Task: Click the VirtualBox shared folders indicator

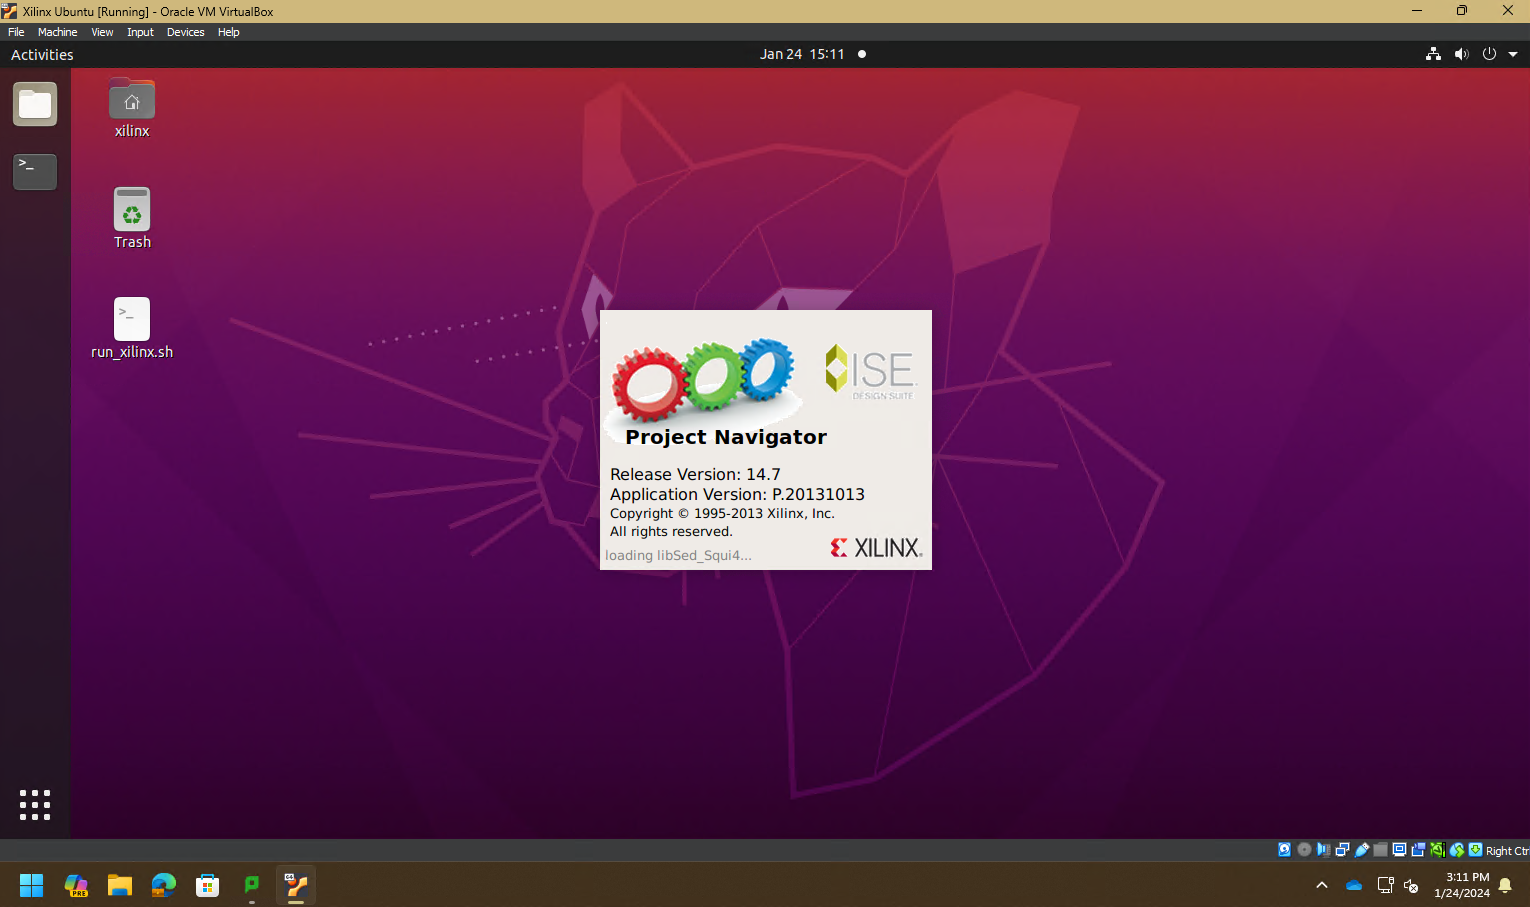Action: click(1380, 850)
